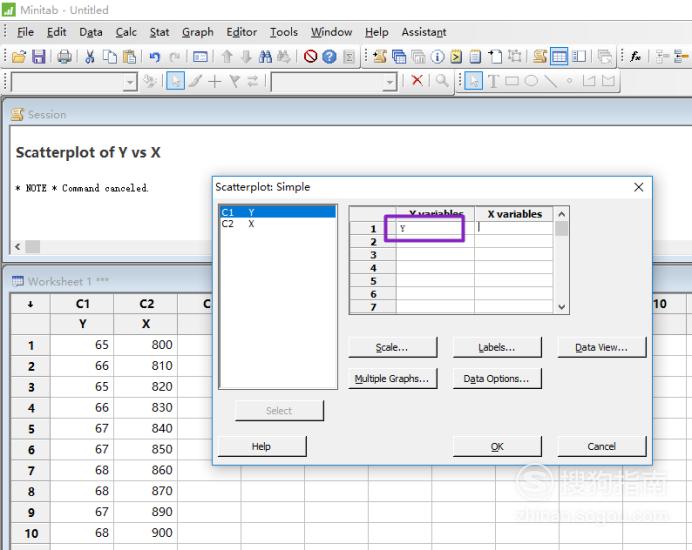Viewport: 692px width, 550px height.
Task: Open the File menu
Action: [x=25, y=32]
